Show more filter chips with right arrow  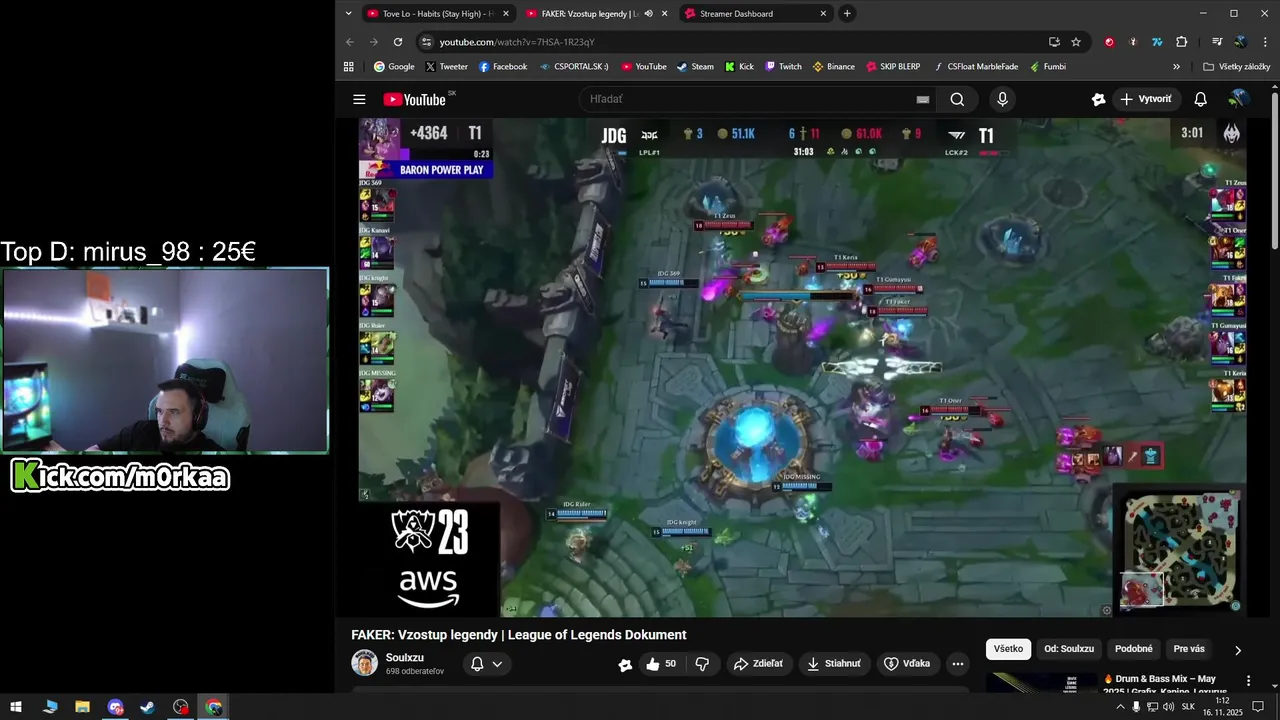pos(1238,650)
